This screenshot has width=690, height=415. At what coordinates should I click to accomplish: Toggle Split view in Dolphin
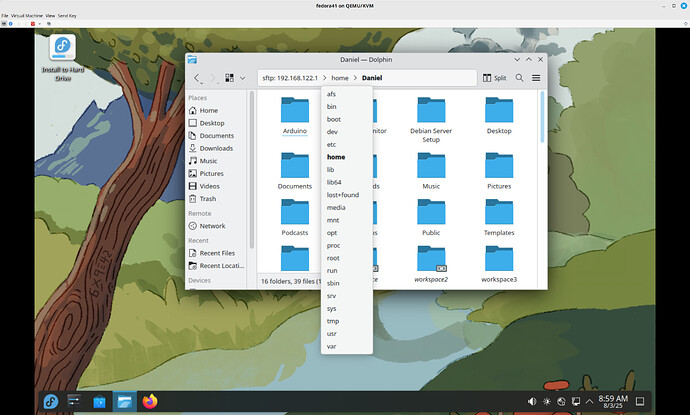494,78
